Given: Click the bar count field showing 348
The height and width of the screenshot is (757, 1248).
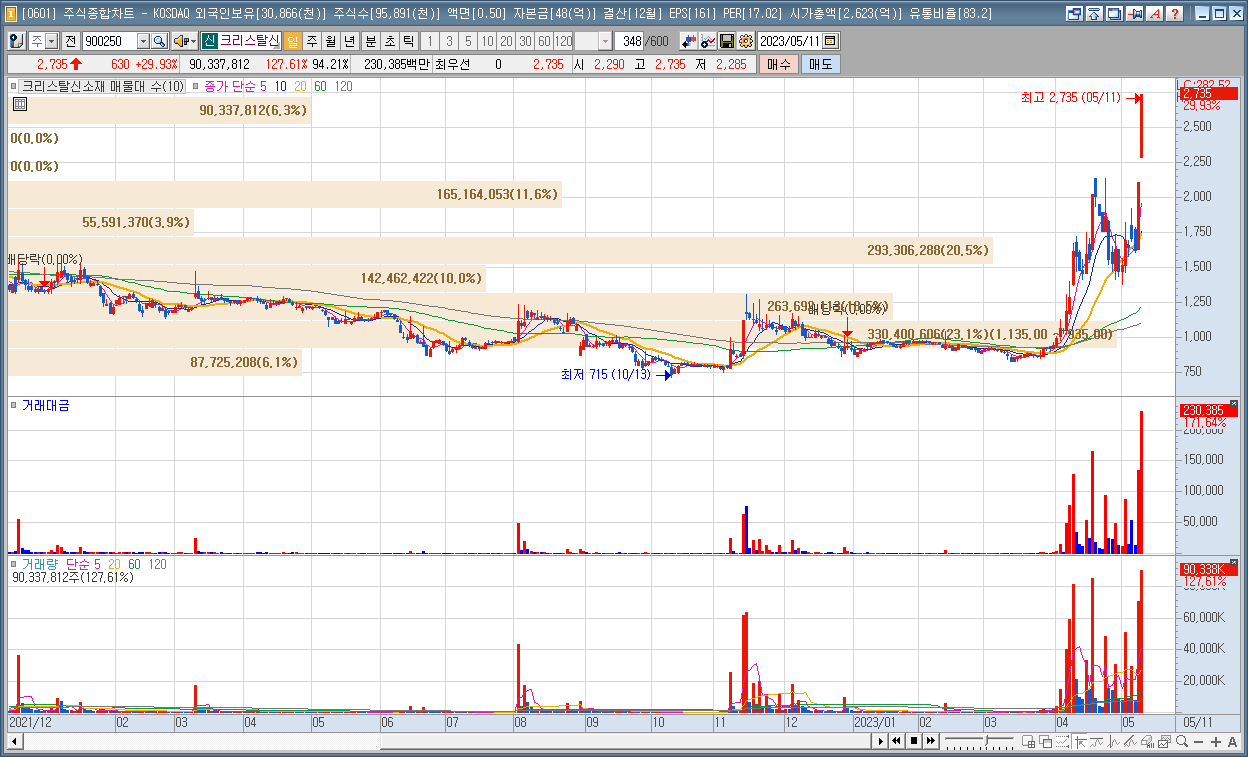Looking at the screenshot, I should pos(629,41).
